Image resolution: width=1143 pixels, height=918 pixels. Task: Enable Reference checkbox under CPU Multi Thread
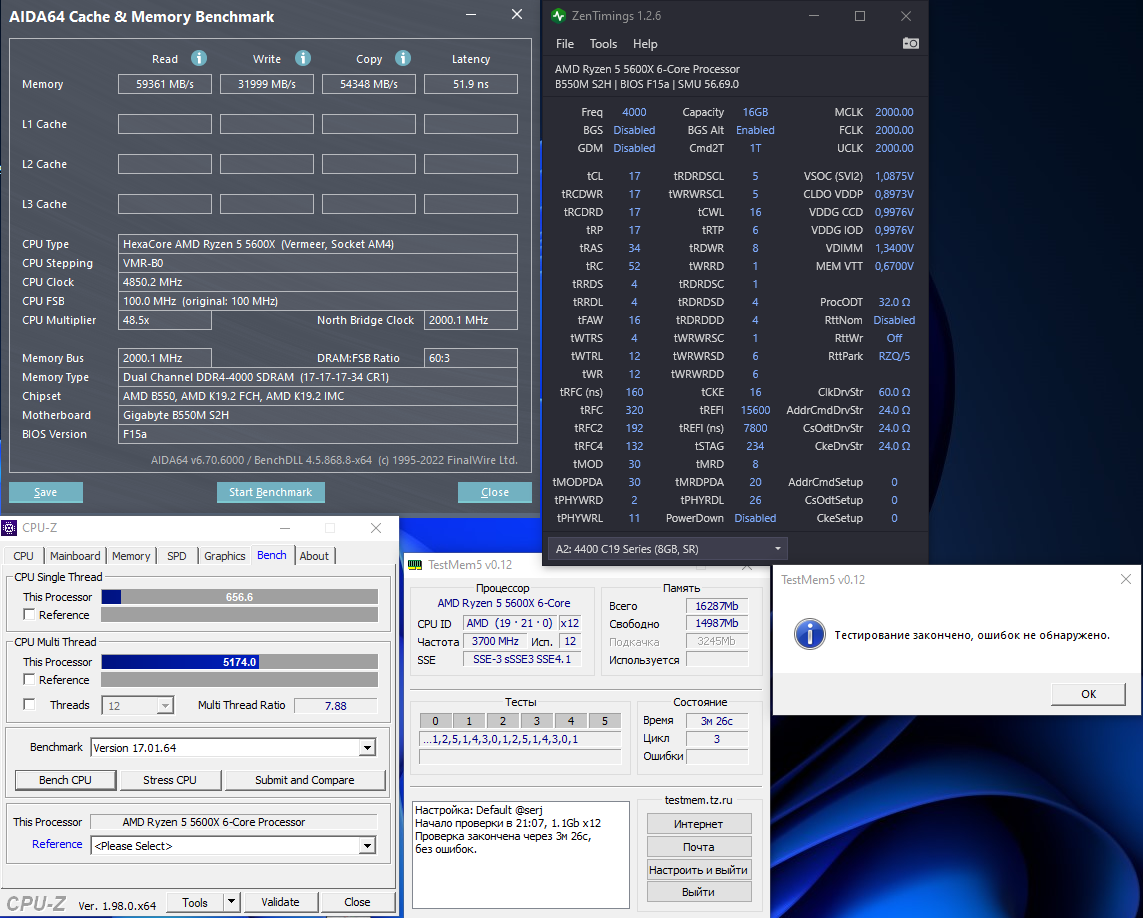29,680
